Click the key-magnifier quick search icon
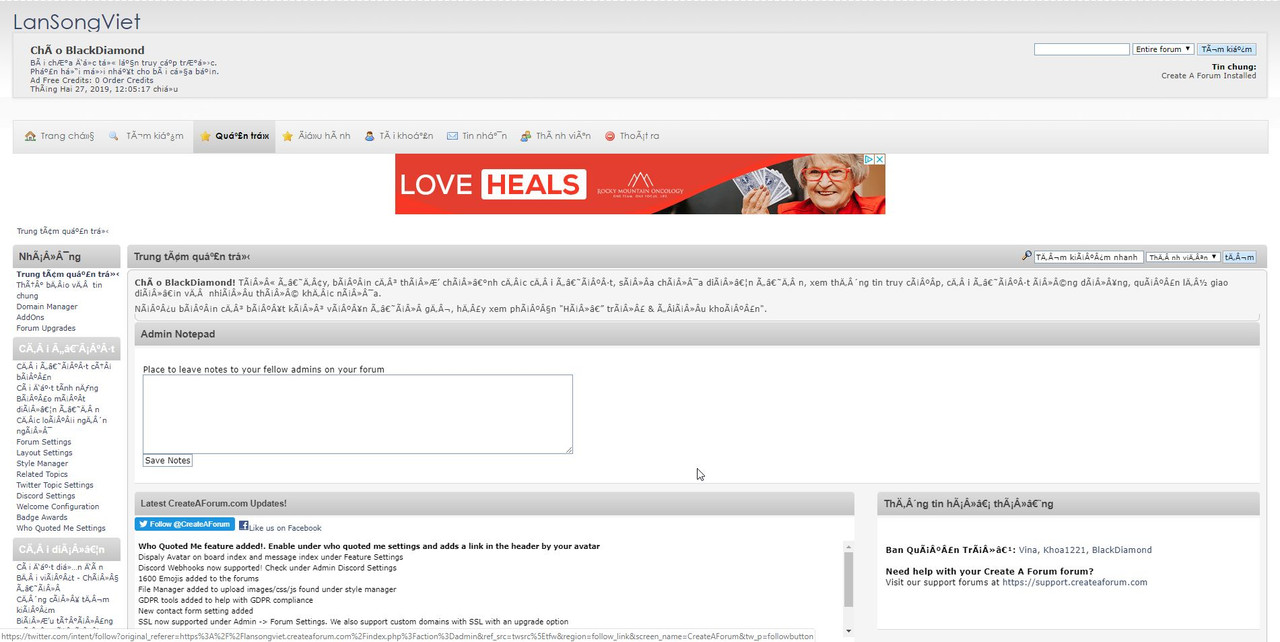The width and height of the screenshot is (1280, 642). (x=1026, y=256)
